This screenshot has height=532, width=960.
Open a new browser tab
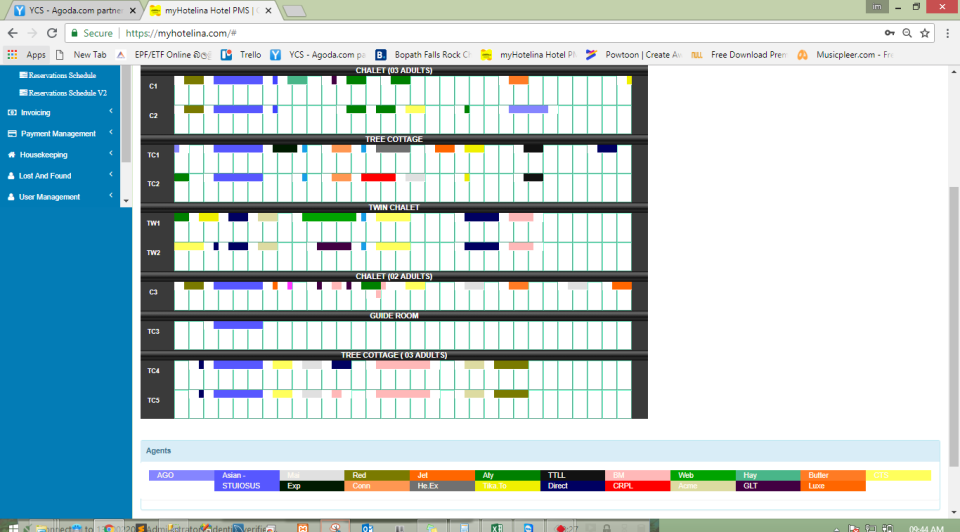pos(294,11)
